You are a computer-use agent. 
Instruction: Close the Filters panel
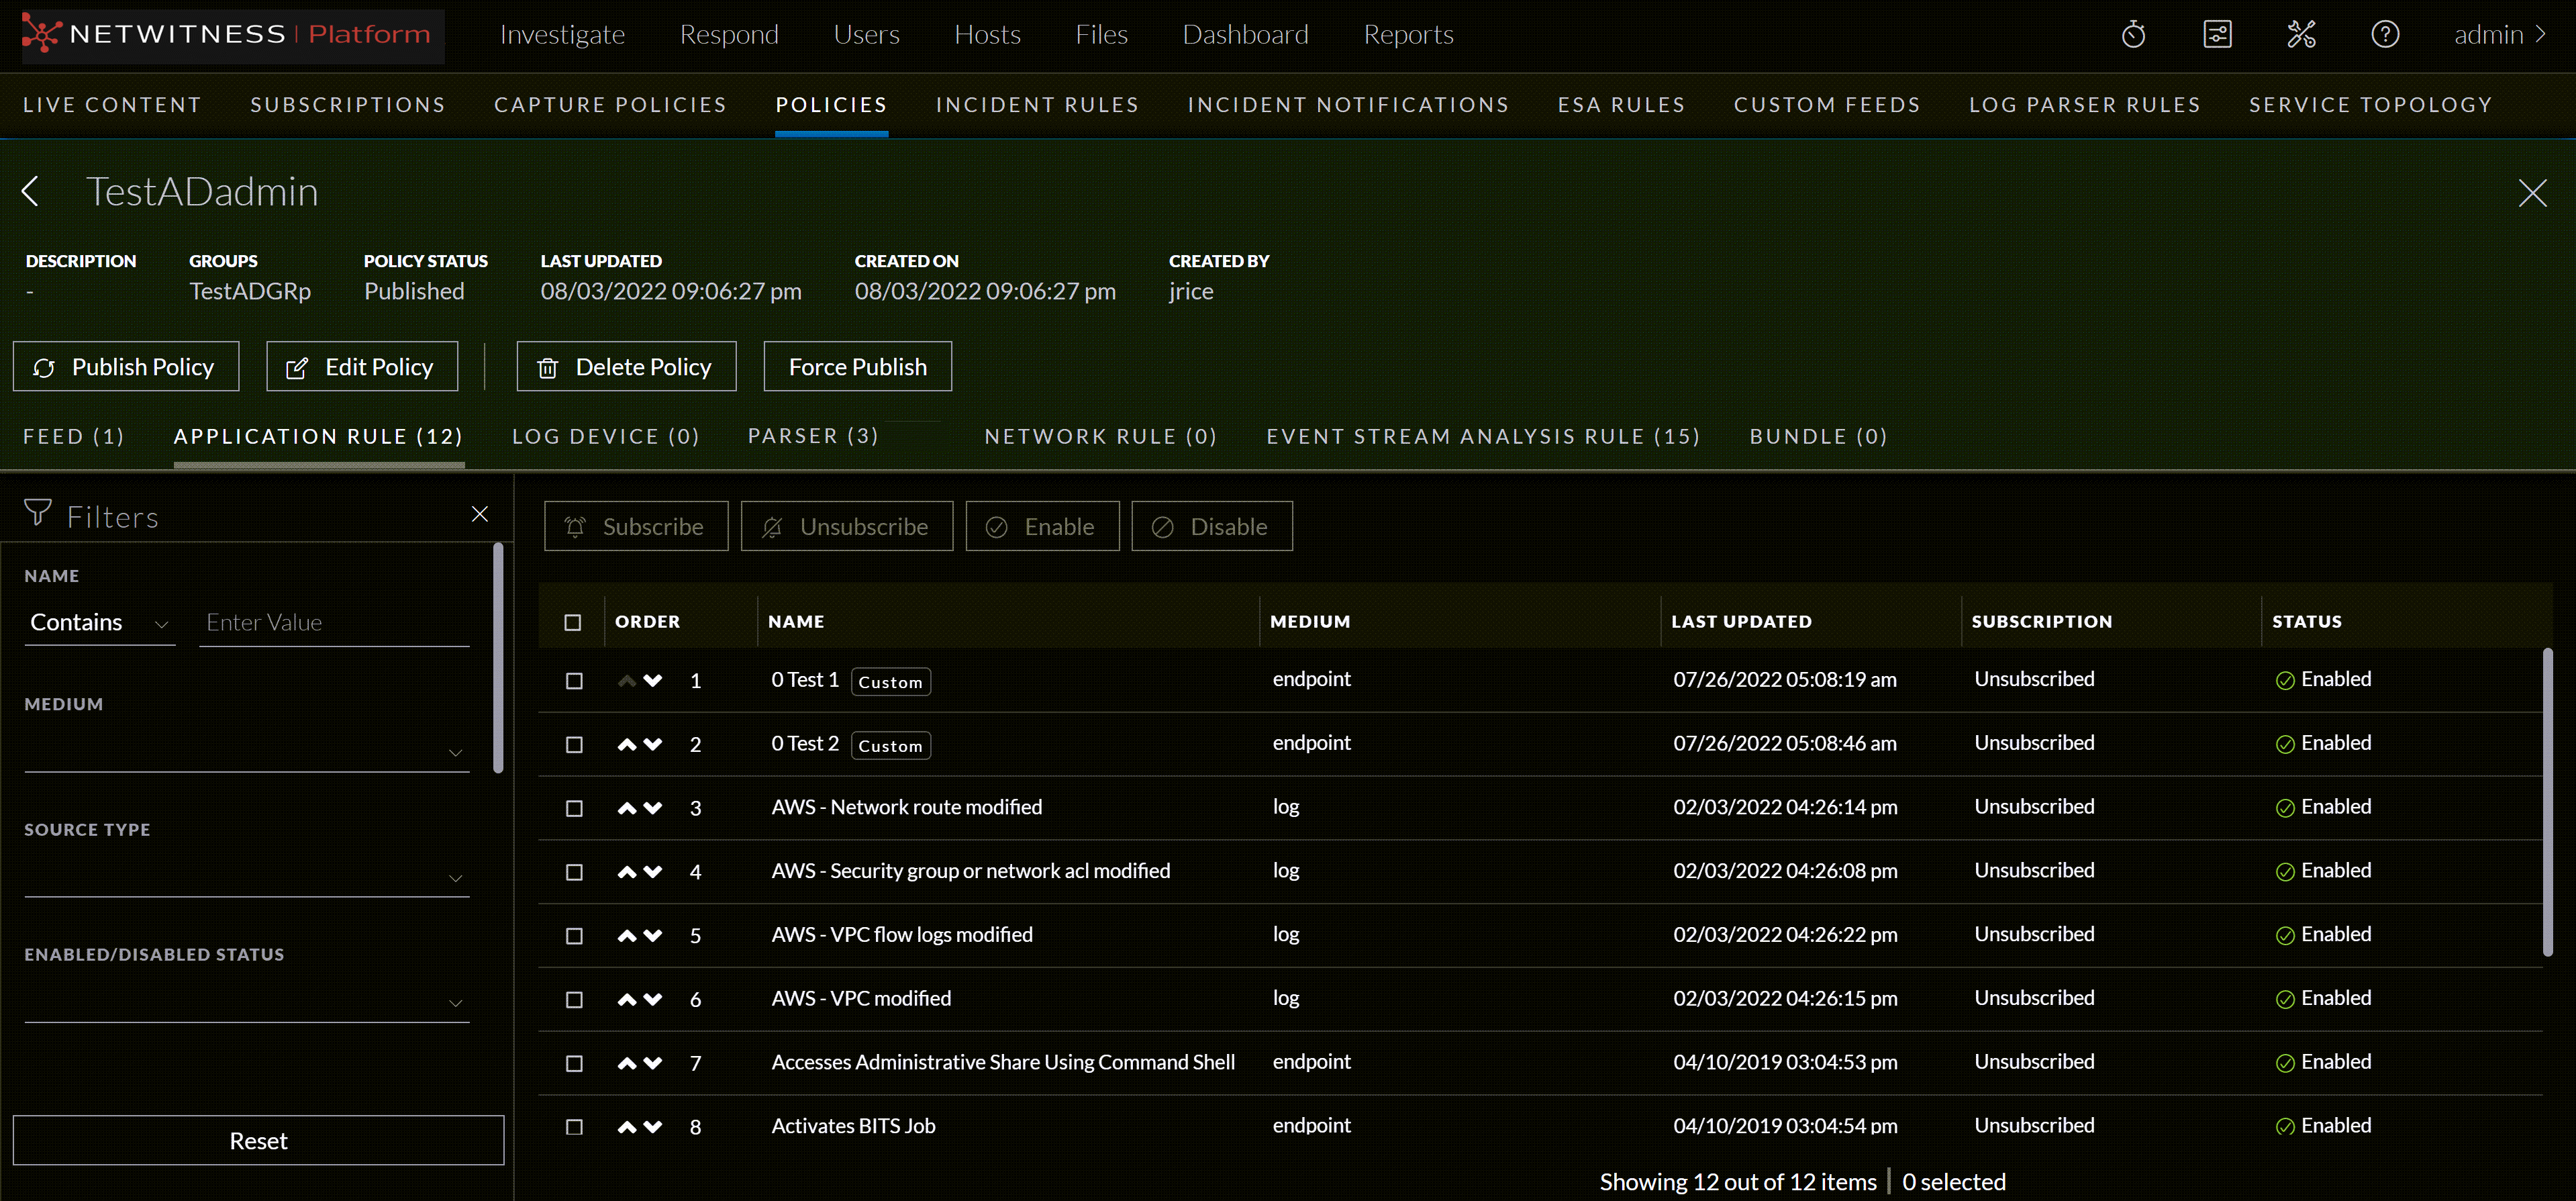(x=480, y=514)
